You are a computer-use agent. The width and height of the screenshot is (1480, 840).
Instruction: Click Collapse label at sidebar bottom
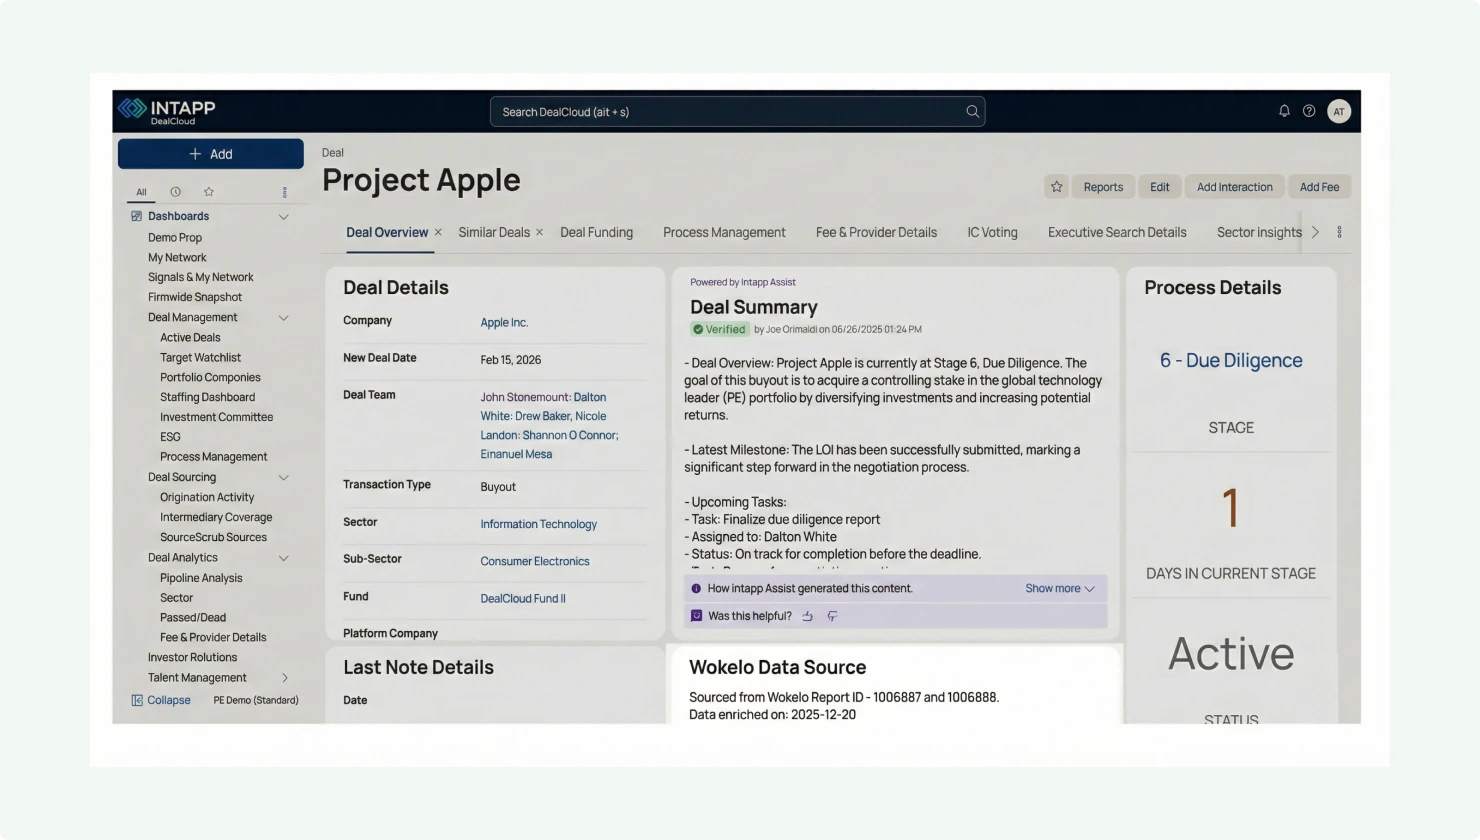coord(168,700)
